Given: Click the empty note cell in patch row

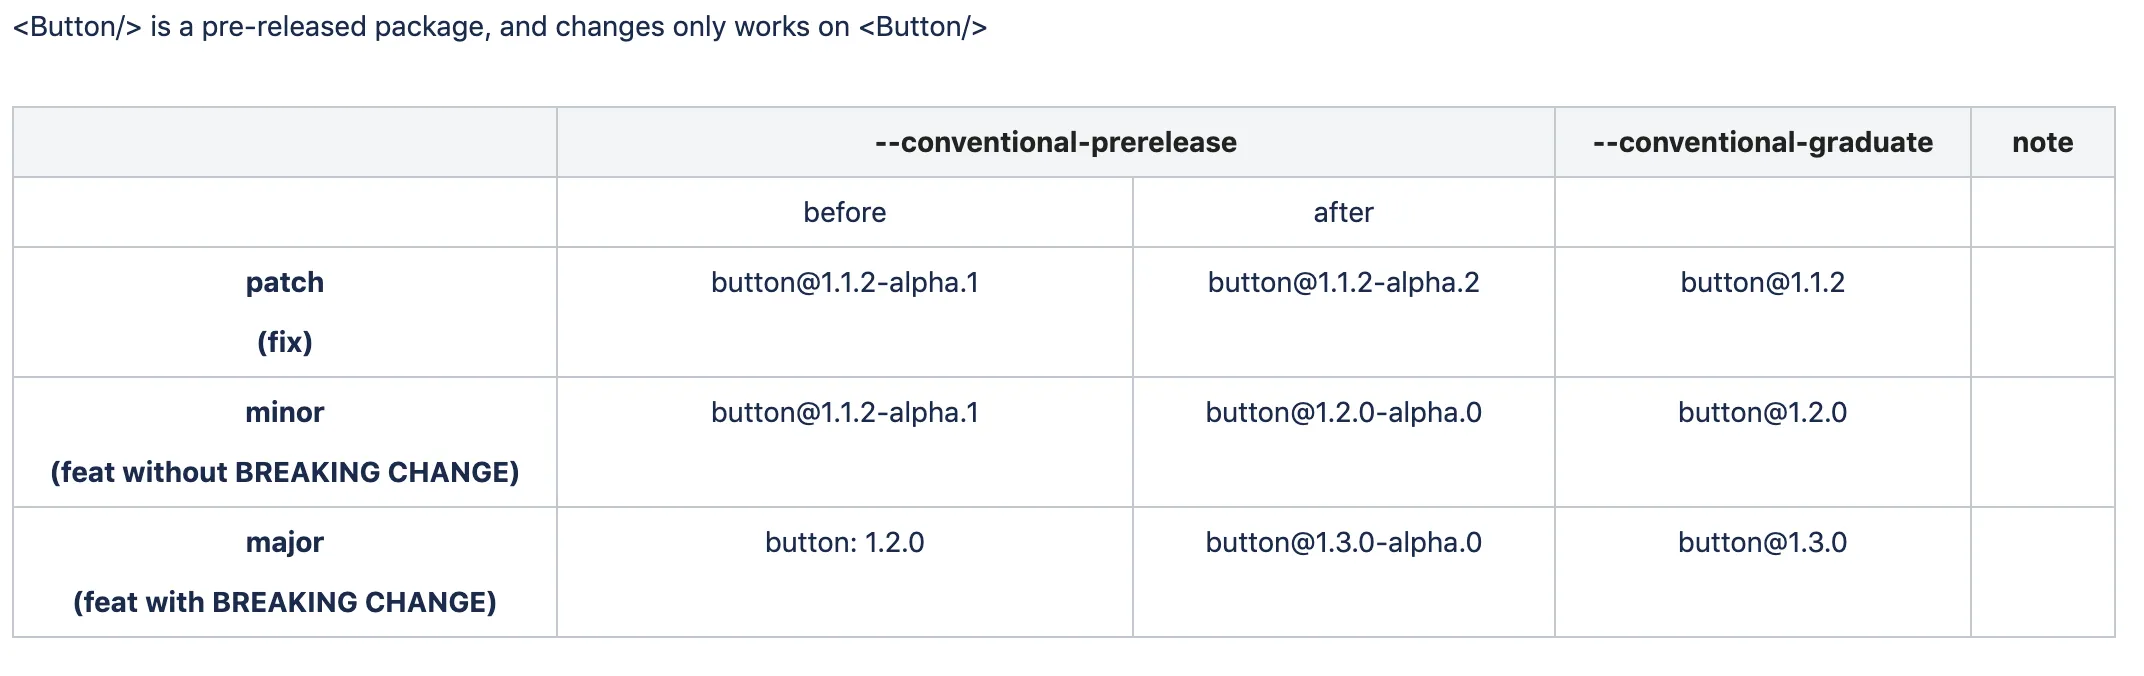Looking at the screenshot, I should [x=2042, y=312].
